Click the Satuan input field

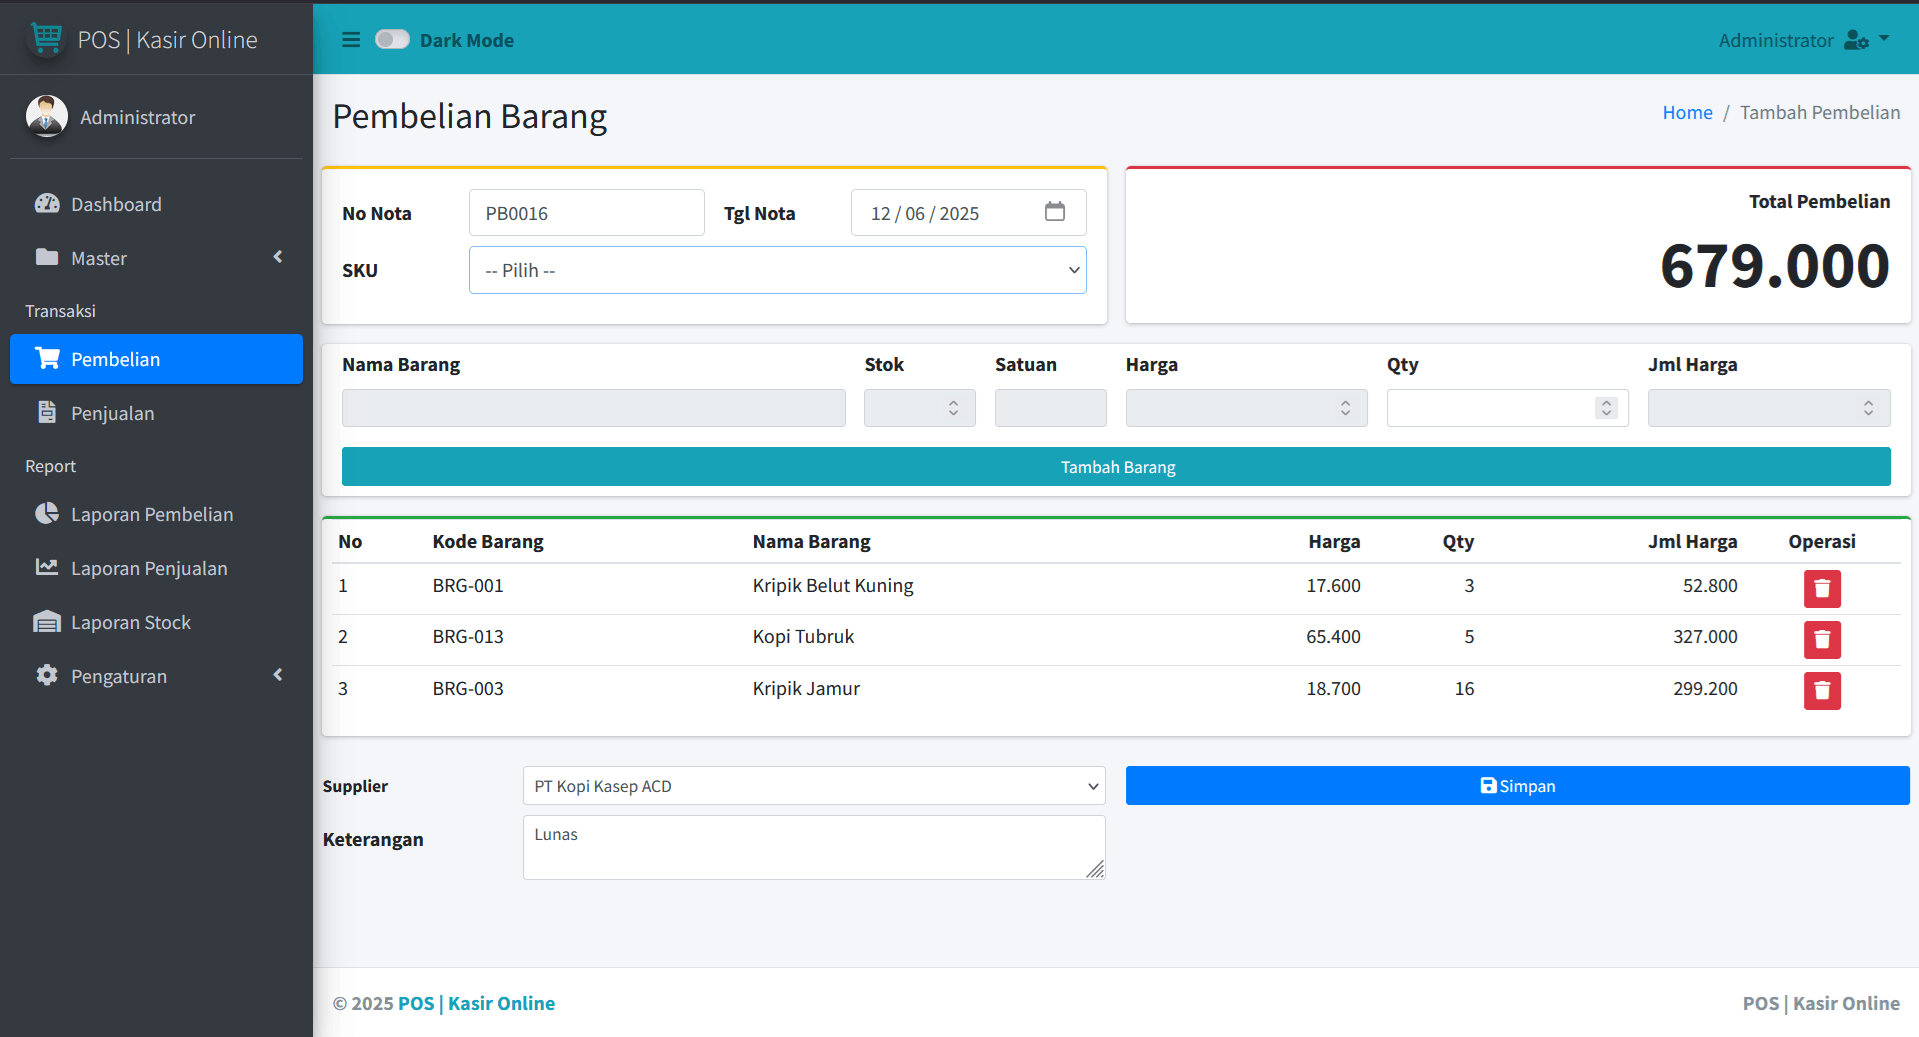1050,408
